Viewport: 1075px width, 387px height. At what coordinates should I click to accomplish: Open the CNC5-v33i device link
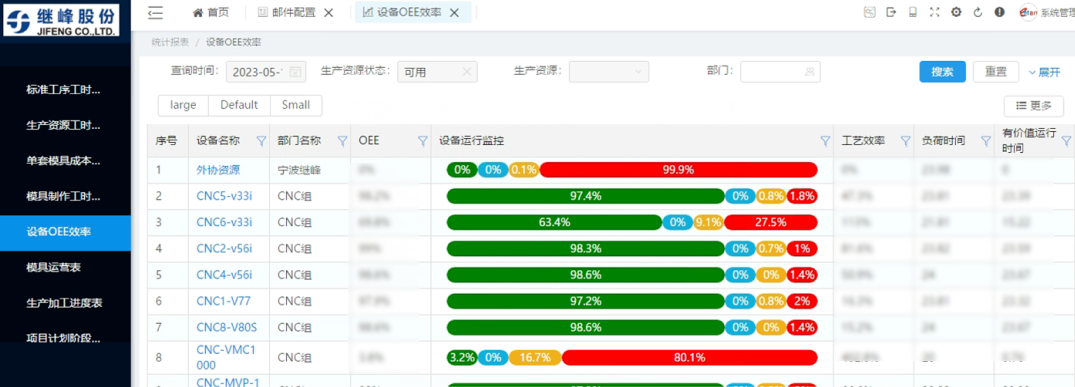coord(224,196)
